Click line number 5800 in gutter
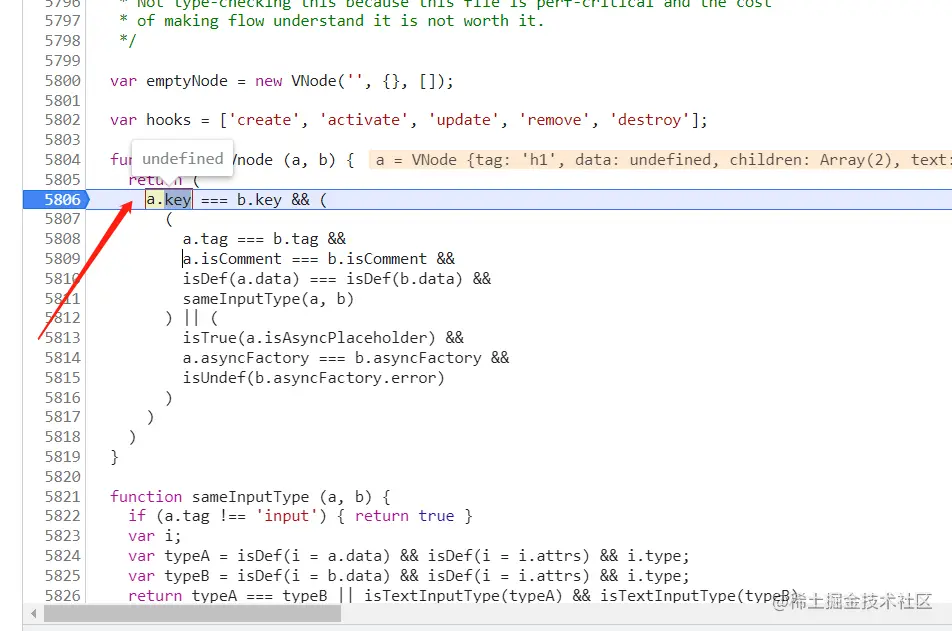 click(x=63, y=81)
